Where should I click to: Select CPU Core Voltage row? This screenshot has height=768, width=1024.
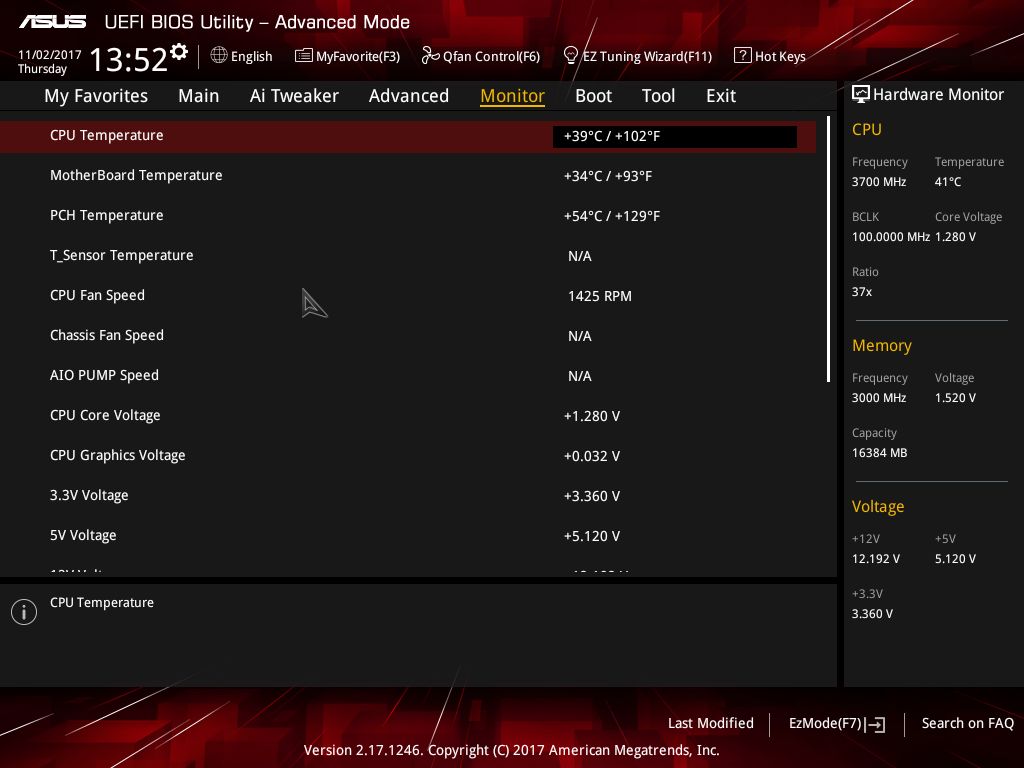[x=408, y=415]
